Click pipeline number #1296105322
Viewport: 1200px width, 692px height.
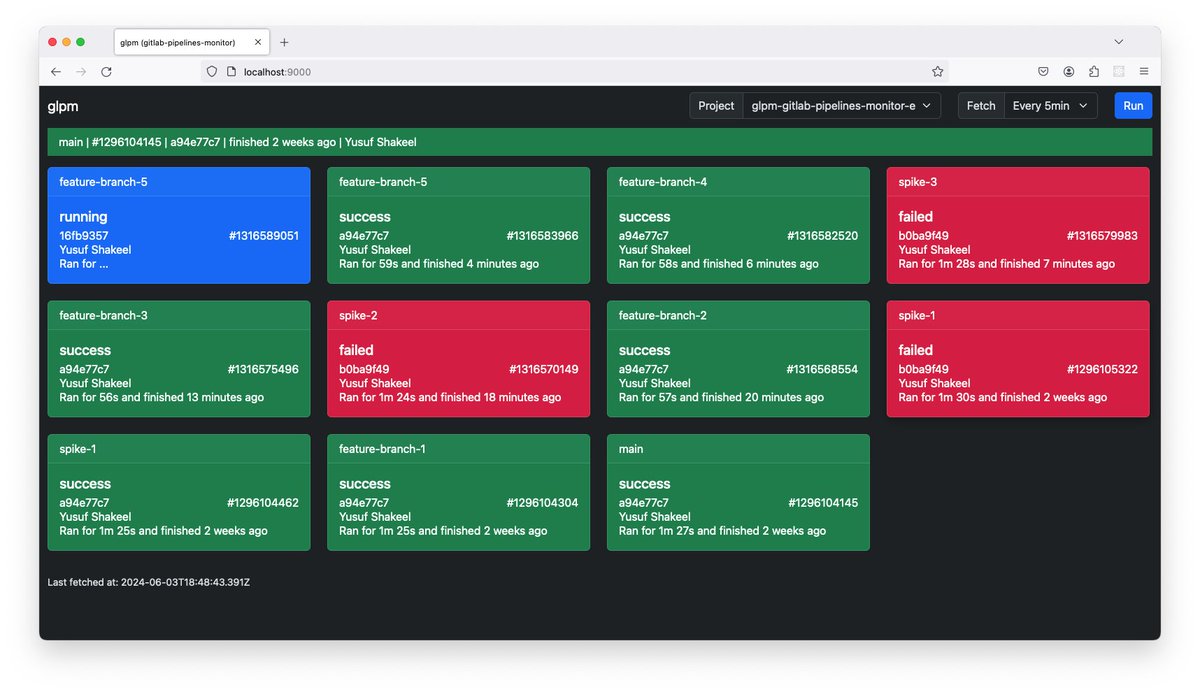pos(1102,369)
